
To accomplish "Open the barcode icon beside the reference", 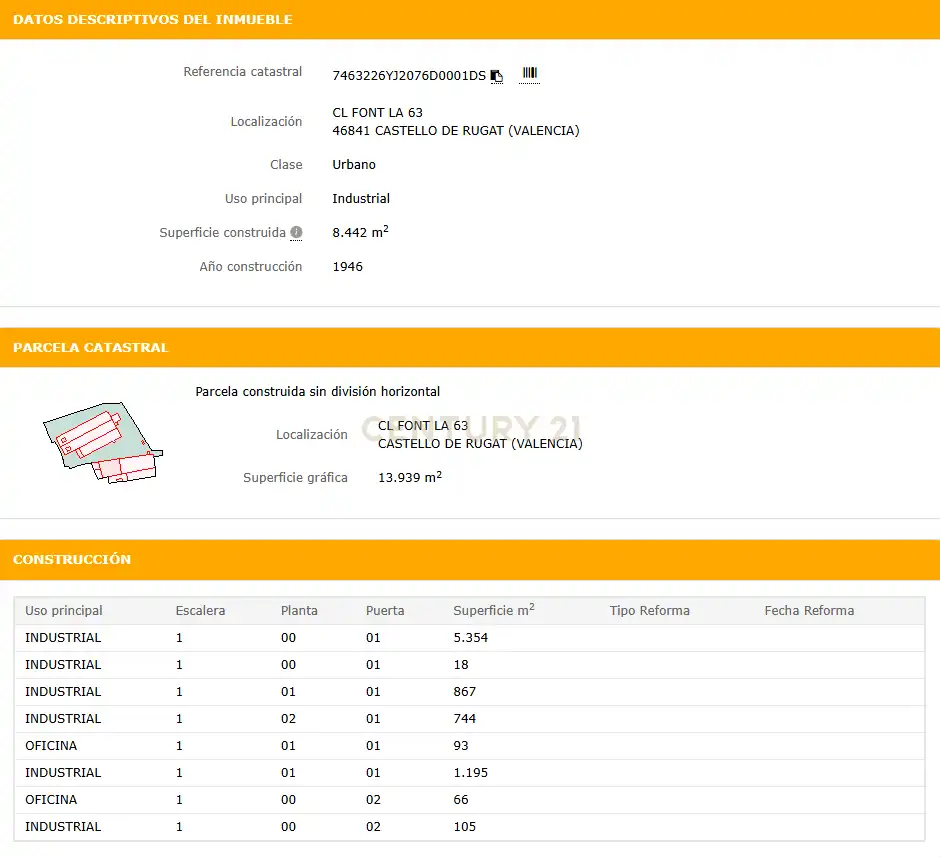I will [529, 74].
